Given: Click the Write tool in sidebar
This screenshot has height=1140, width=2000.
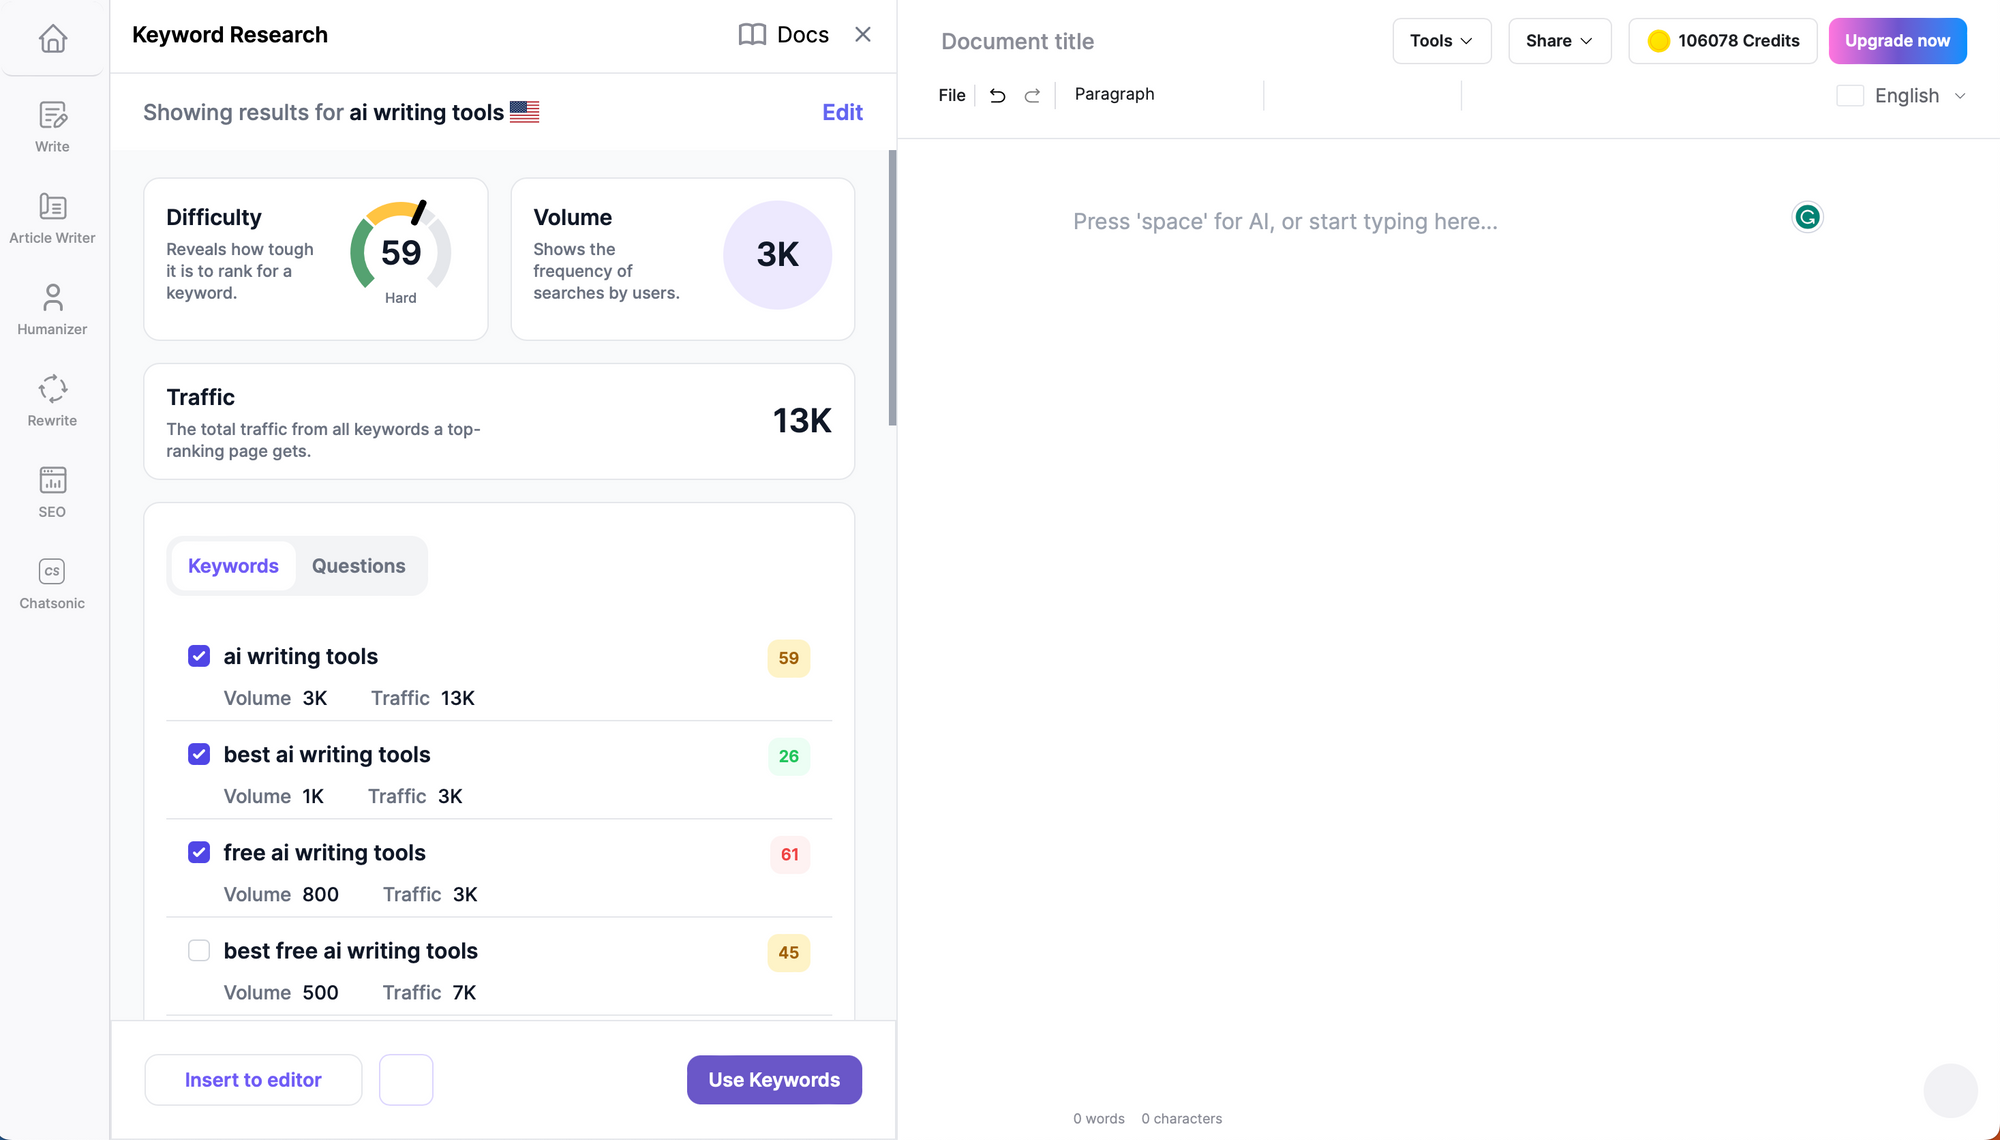Looking at the screenshot, I should tap(54, 126).
